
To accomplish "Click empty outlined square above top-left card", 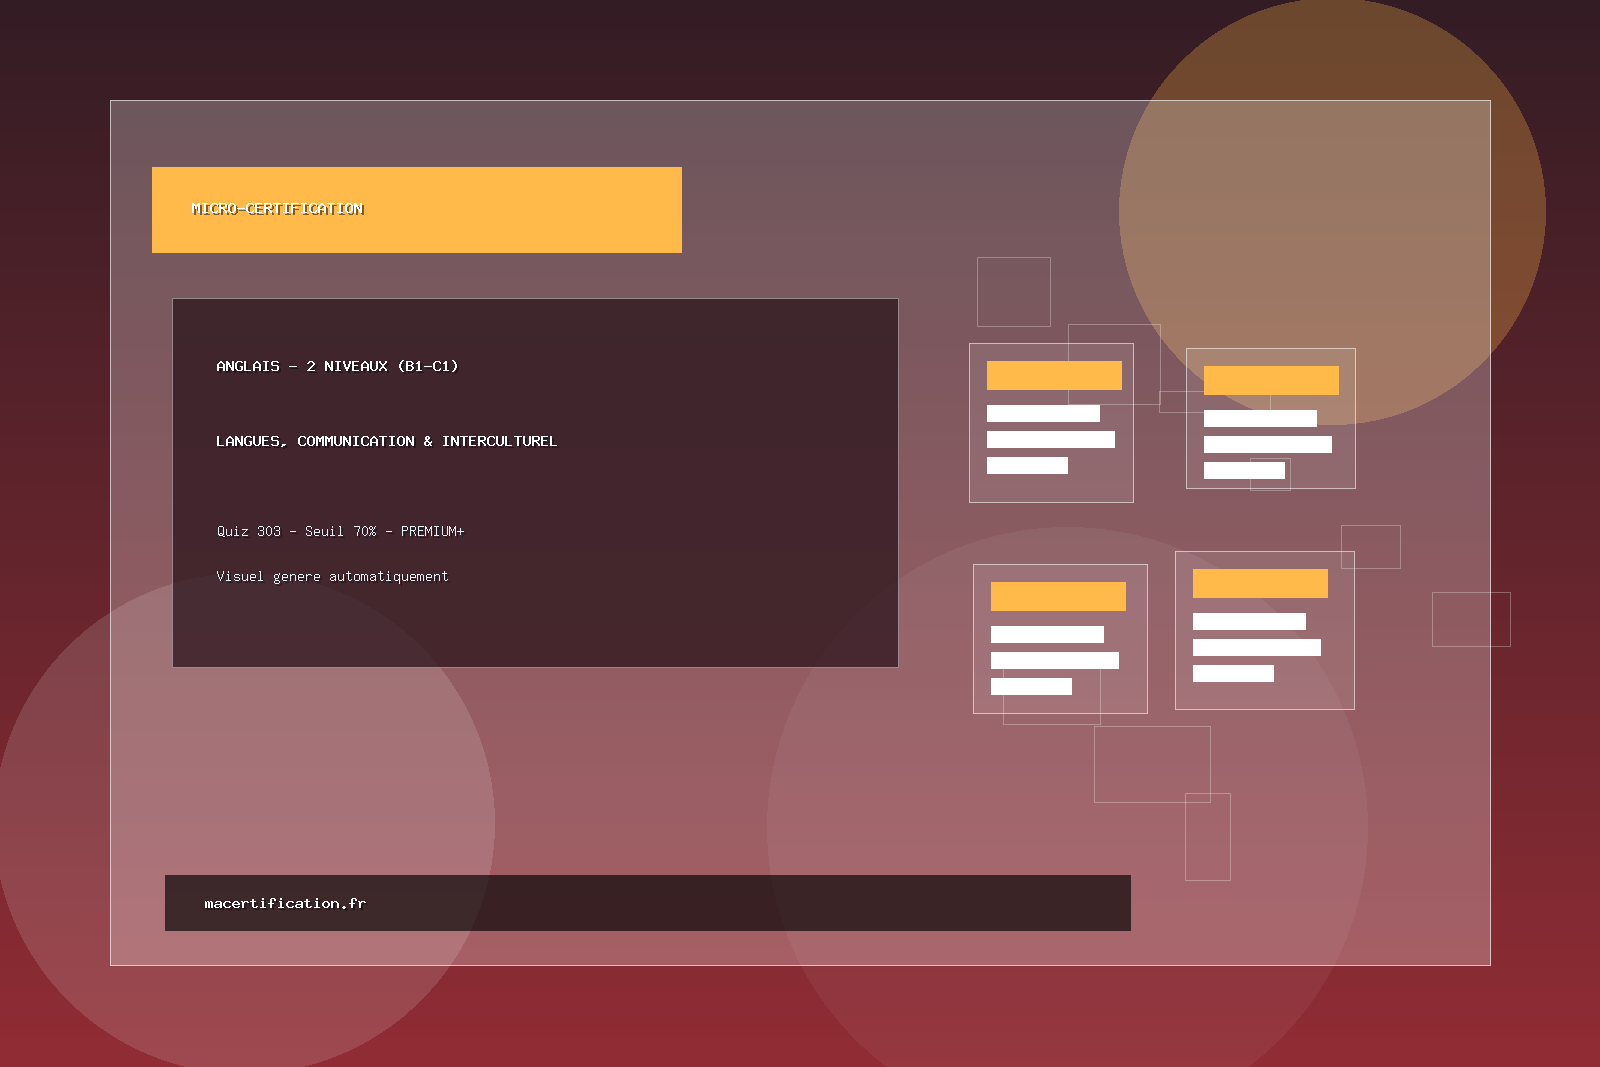I will (x=1013, y=291).
